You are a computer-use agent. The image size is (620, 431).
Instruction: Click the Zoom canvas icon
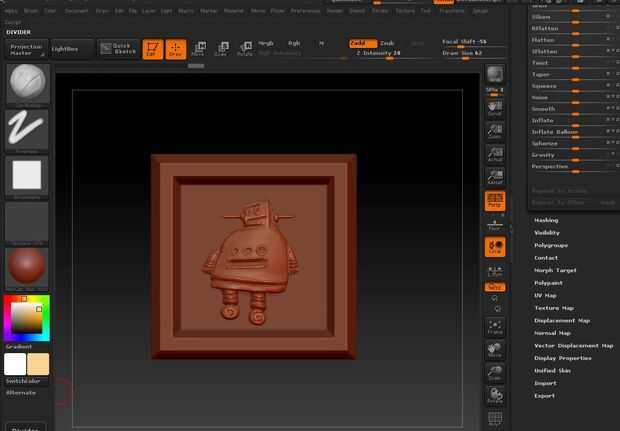(x=495, y=131)
